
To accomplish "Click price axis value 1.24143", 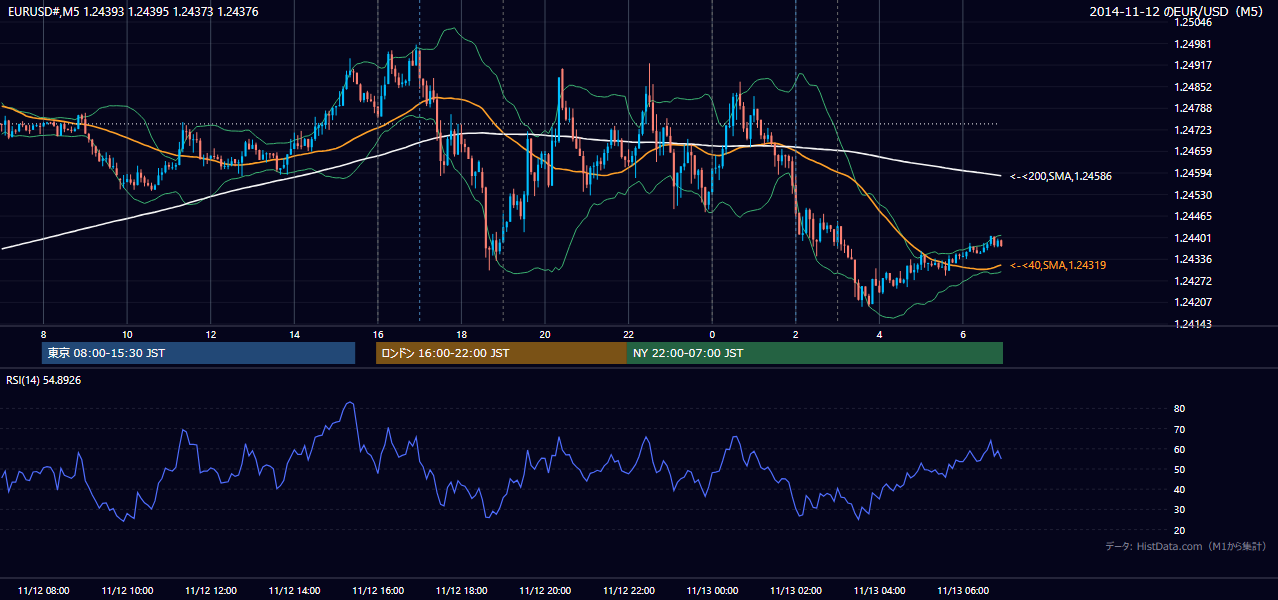I will click(1192, 324).
